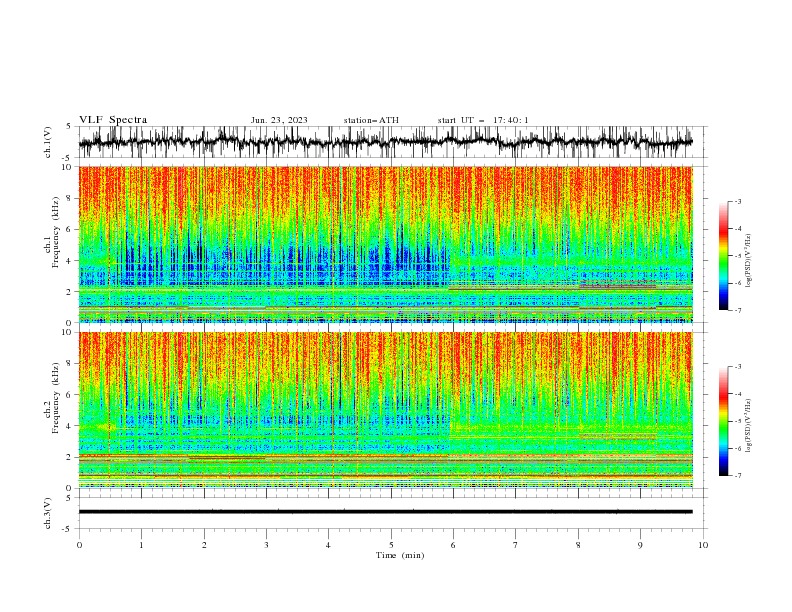
Task: Click ch.1 frequency tick label "10"
Action: pyautogui.click(x=67, y=167)
